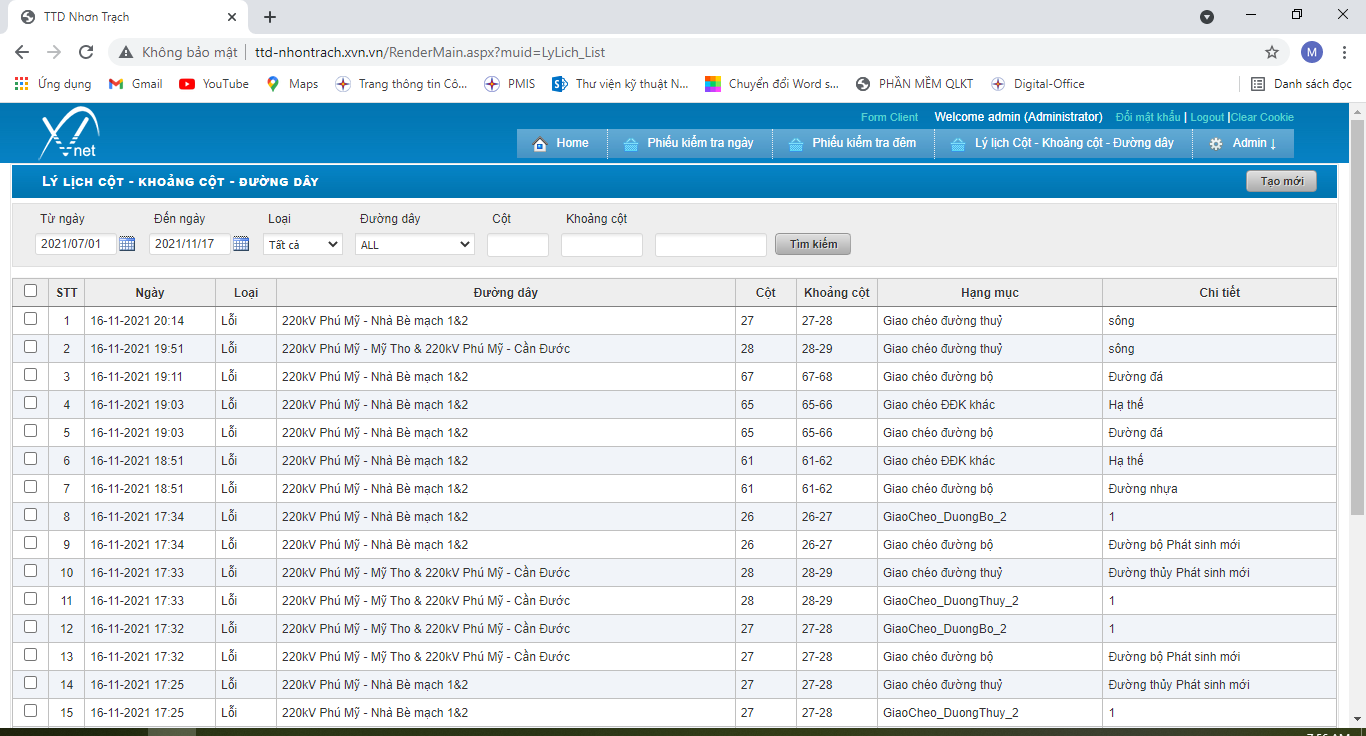Go to Phiếu kiểm tra ngày menu
The height and width of the screenshot is (736, 1366).
(x=688, y=143)
